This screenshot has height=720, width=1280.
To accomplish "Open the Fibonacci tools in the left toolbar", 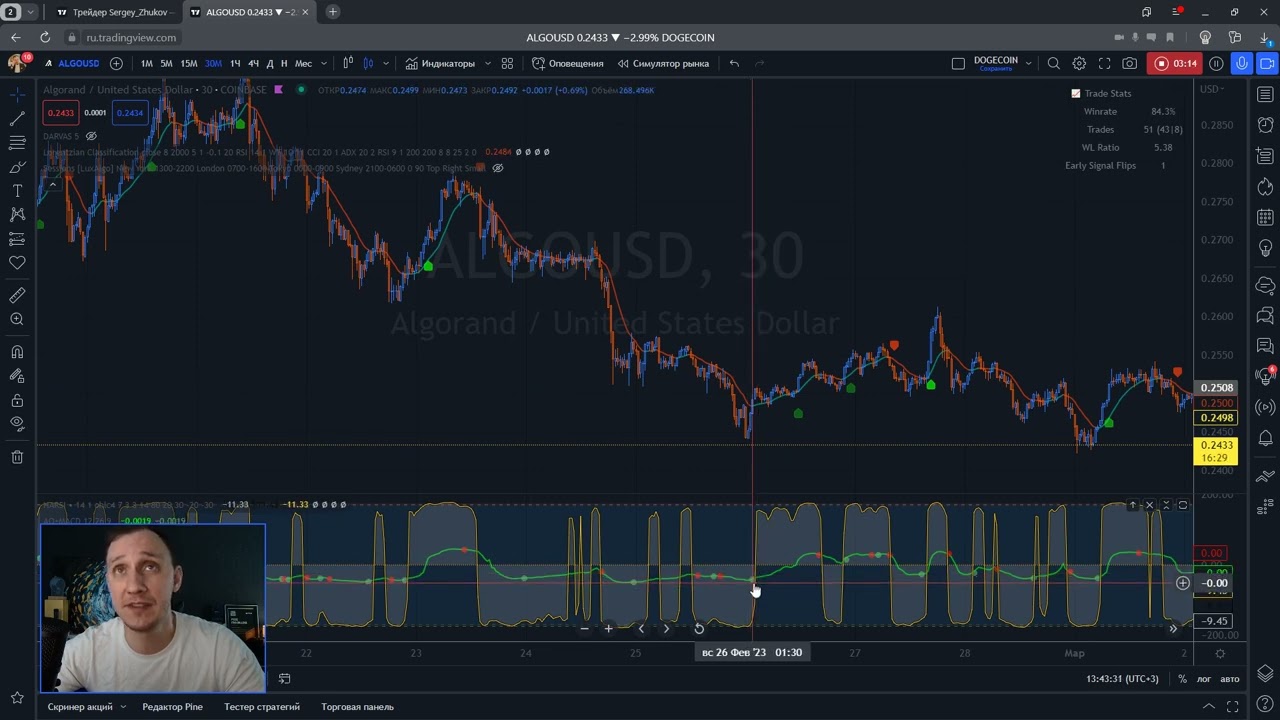I will pyautogui.click(x=17, y=142).
